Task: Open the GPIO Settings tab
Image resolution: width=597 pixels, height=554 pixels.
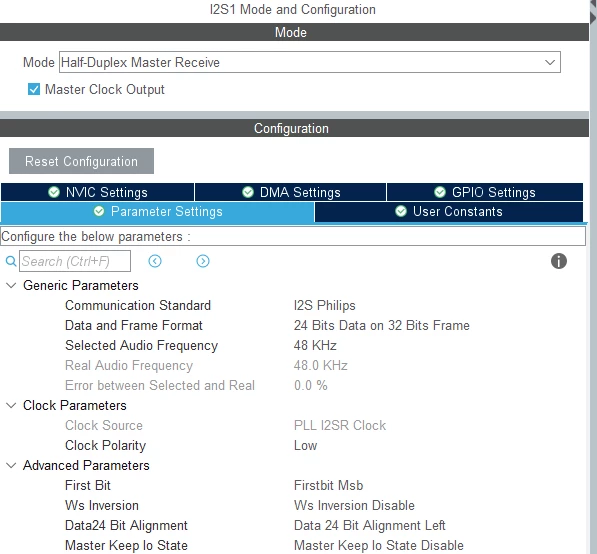Action: (x=485, y=192)
